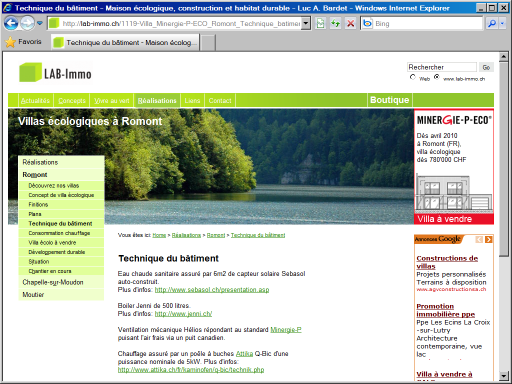Click the Rechercher search input field
The image size is (512, 384).
pos(442,67)
